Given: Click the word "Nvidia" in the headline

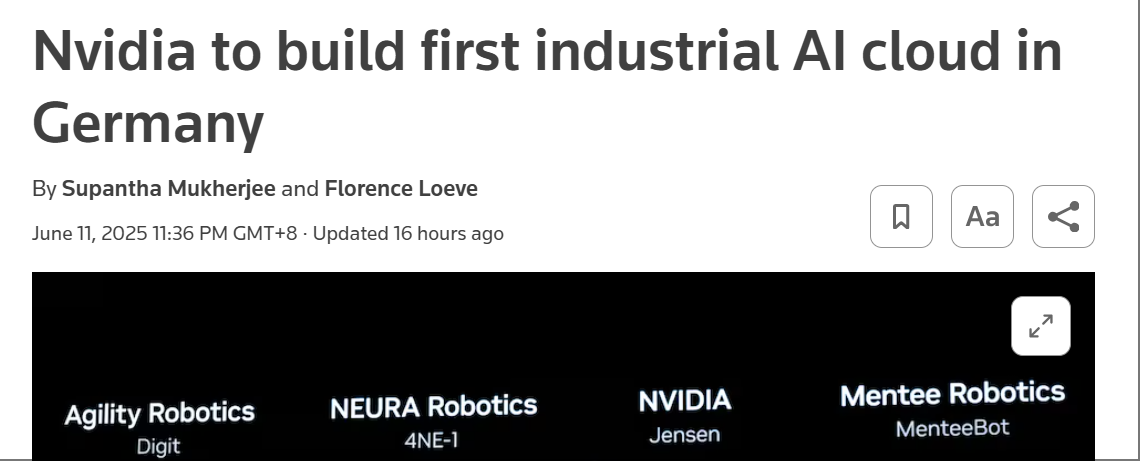Looking at the screenshot, I should (x=113, y=52).
